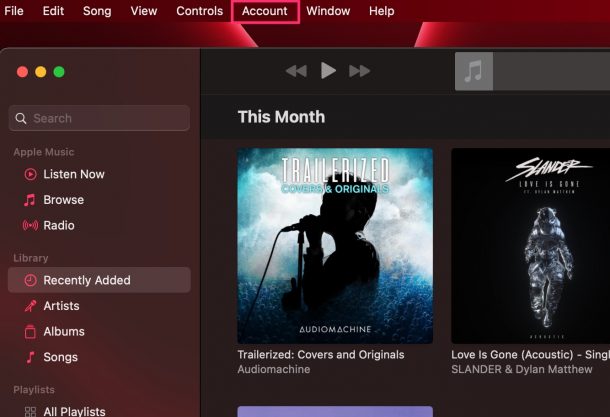Click the Search field in the sidebar
This screenshot has height=417, width=610.
click(x=99, y=118)
